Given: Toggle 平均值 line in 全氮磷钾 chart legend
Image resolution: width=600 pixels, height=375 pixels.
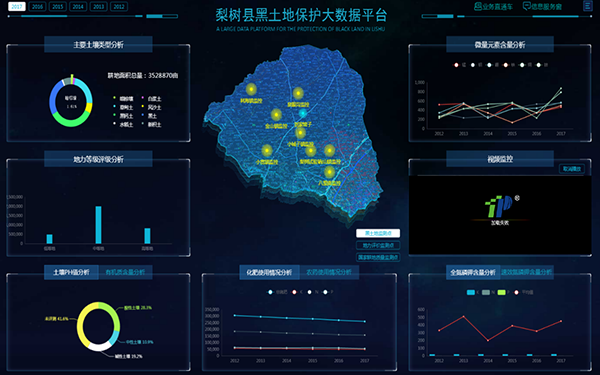Looking at the screenshot, I should [x=523, y=292].
